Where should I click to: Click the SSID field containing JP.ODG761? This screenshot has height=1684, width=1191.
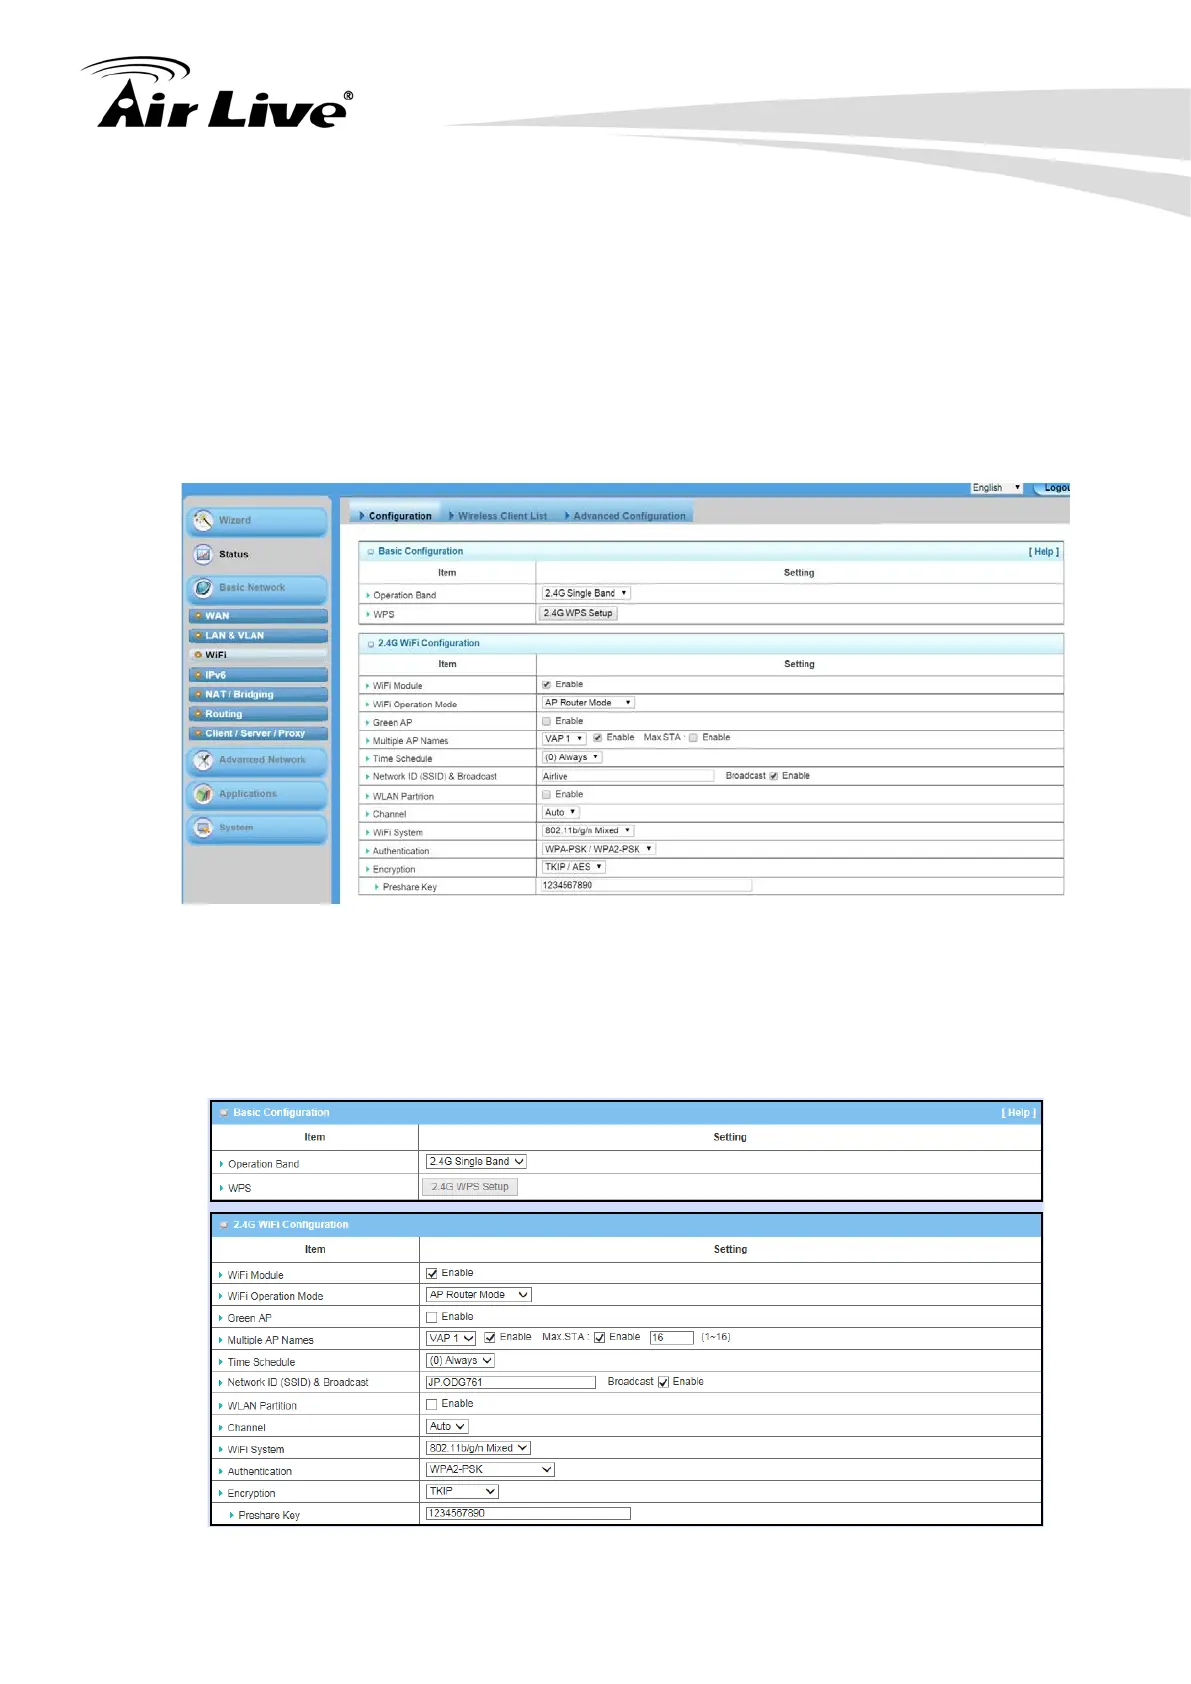tap(510, 1382)
